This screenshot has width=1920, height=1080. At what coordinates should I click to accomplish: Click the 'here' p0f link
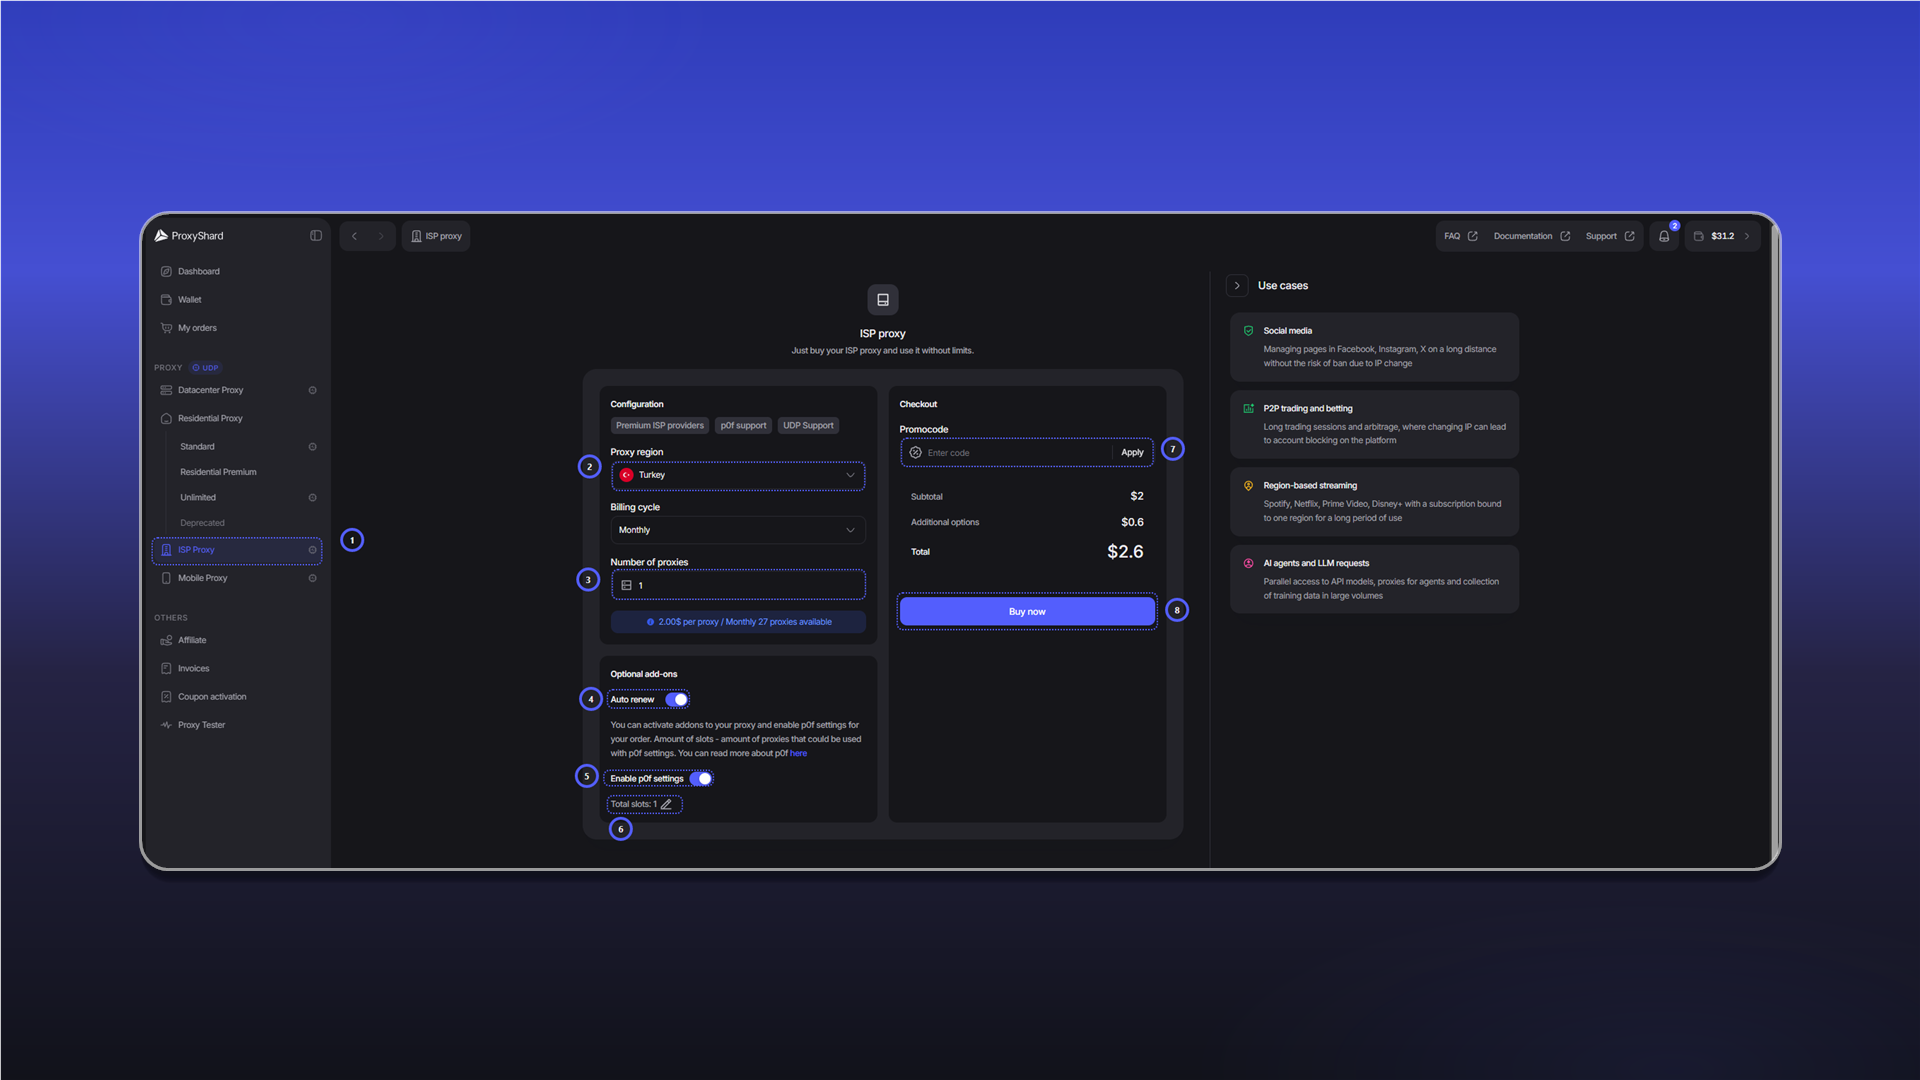(798, 753)
